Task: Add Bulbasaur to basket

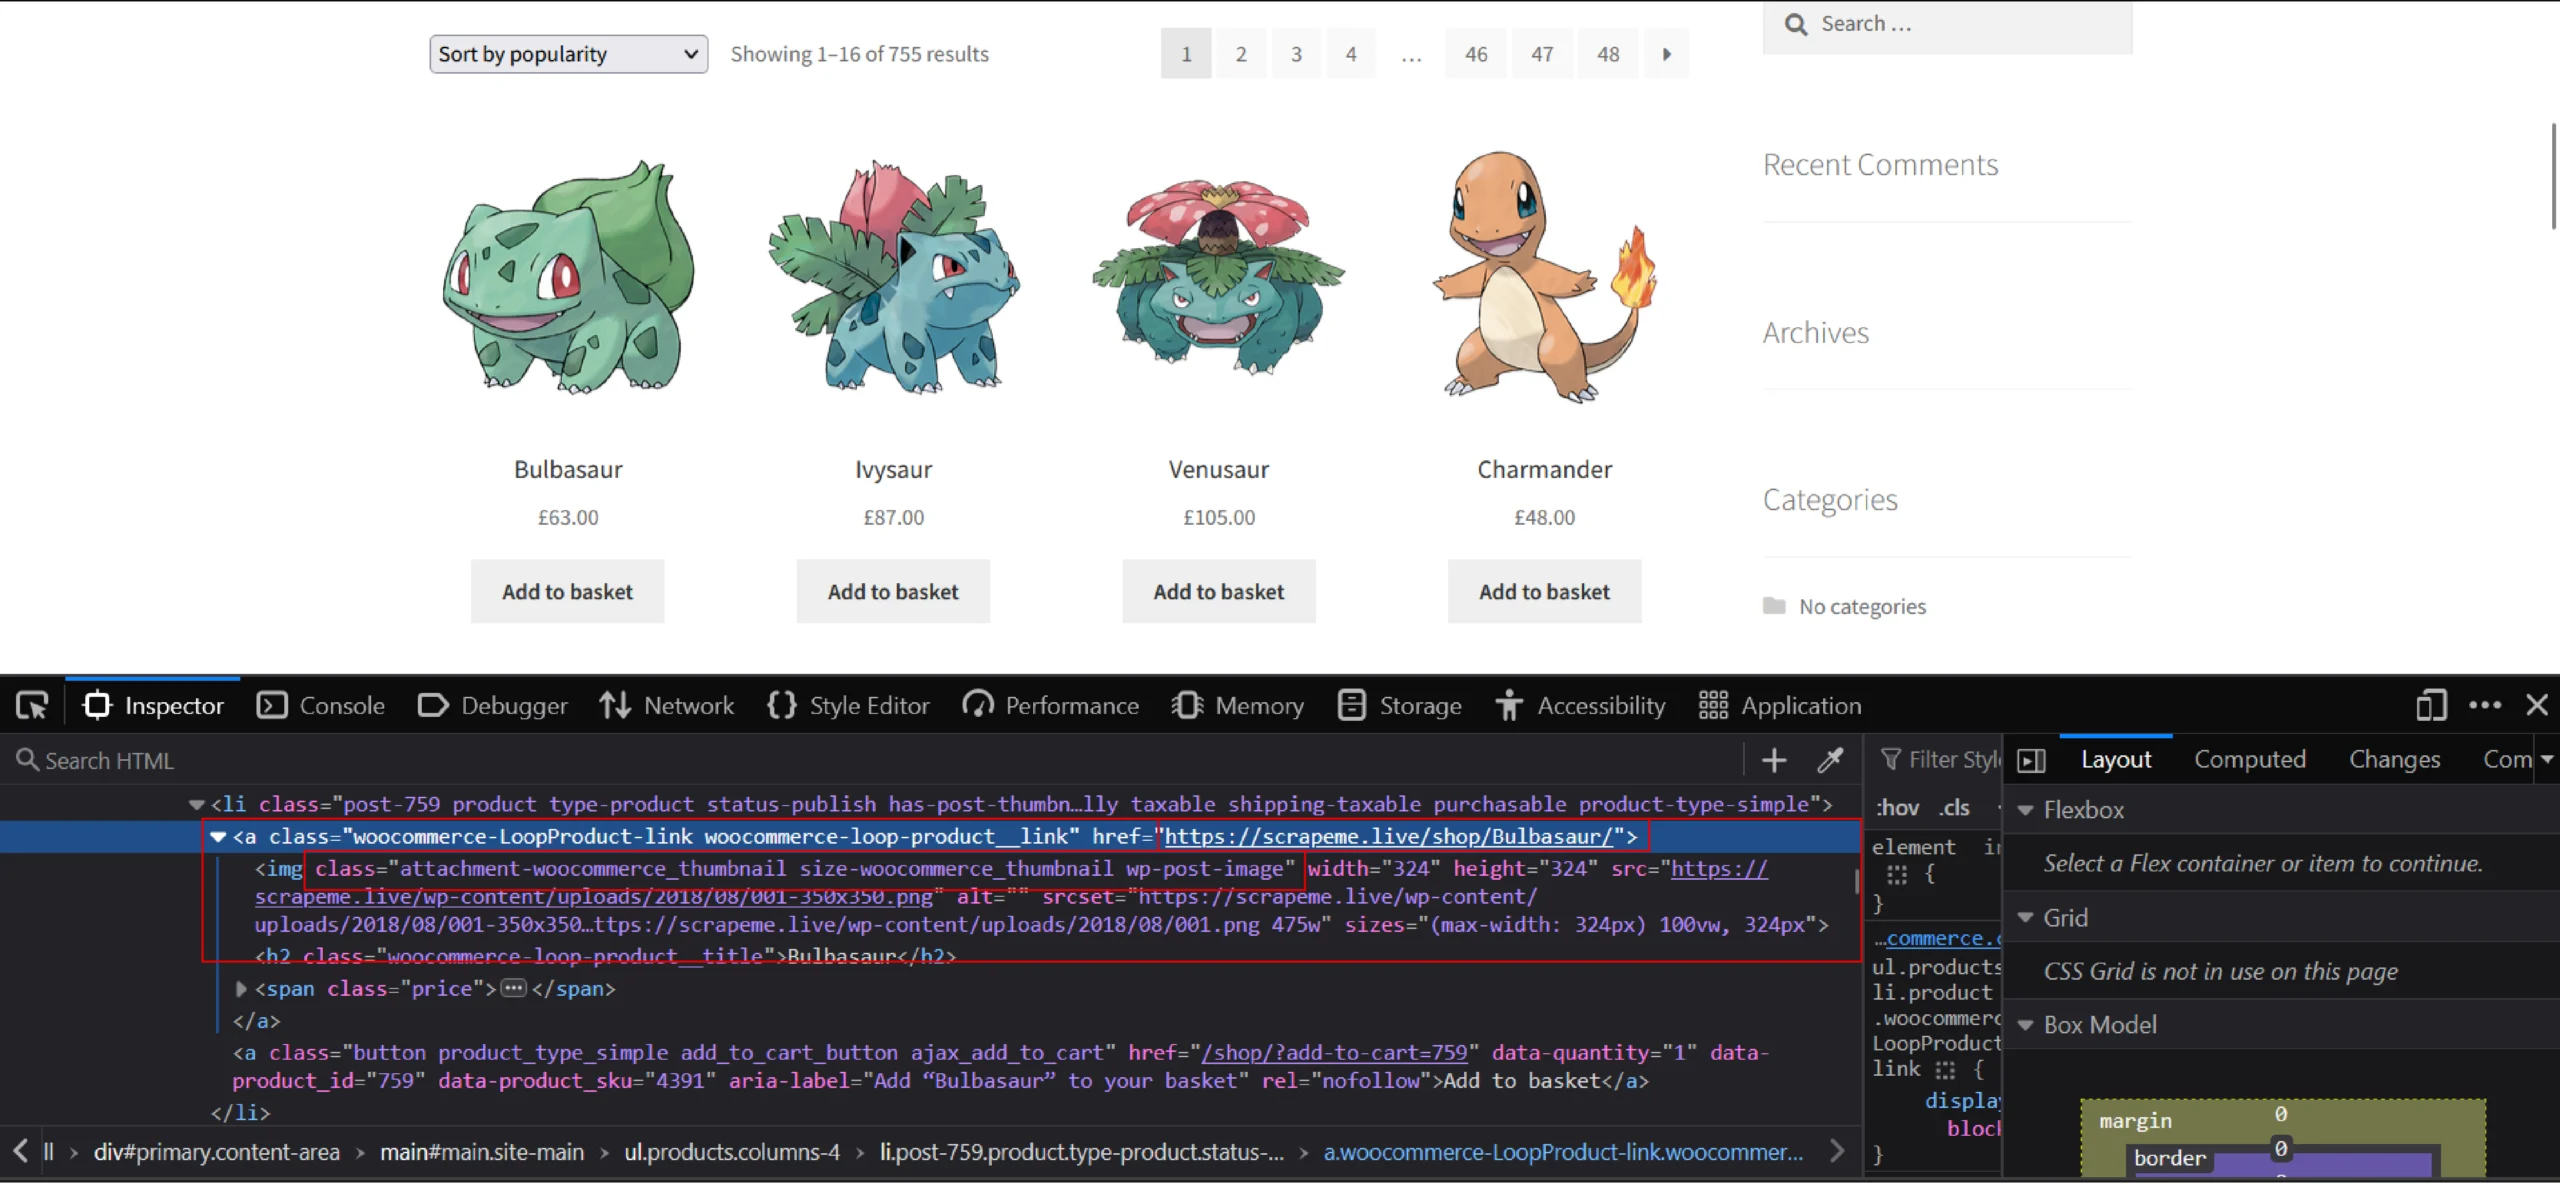Action: click(567, 592)
